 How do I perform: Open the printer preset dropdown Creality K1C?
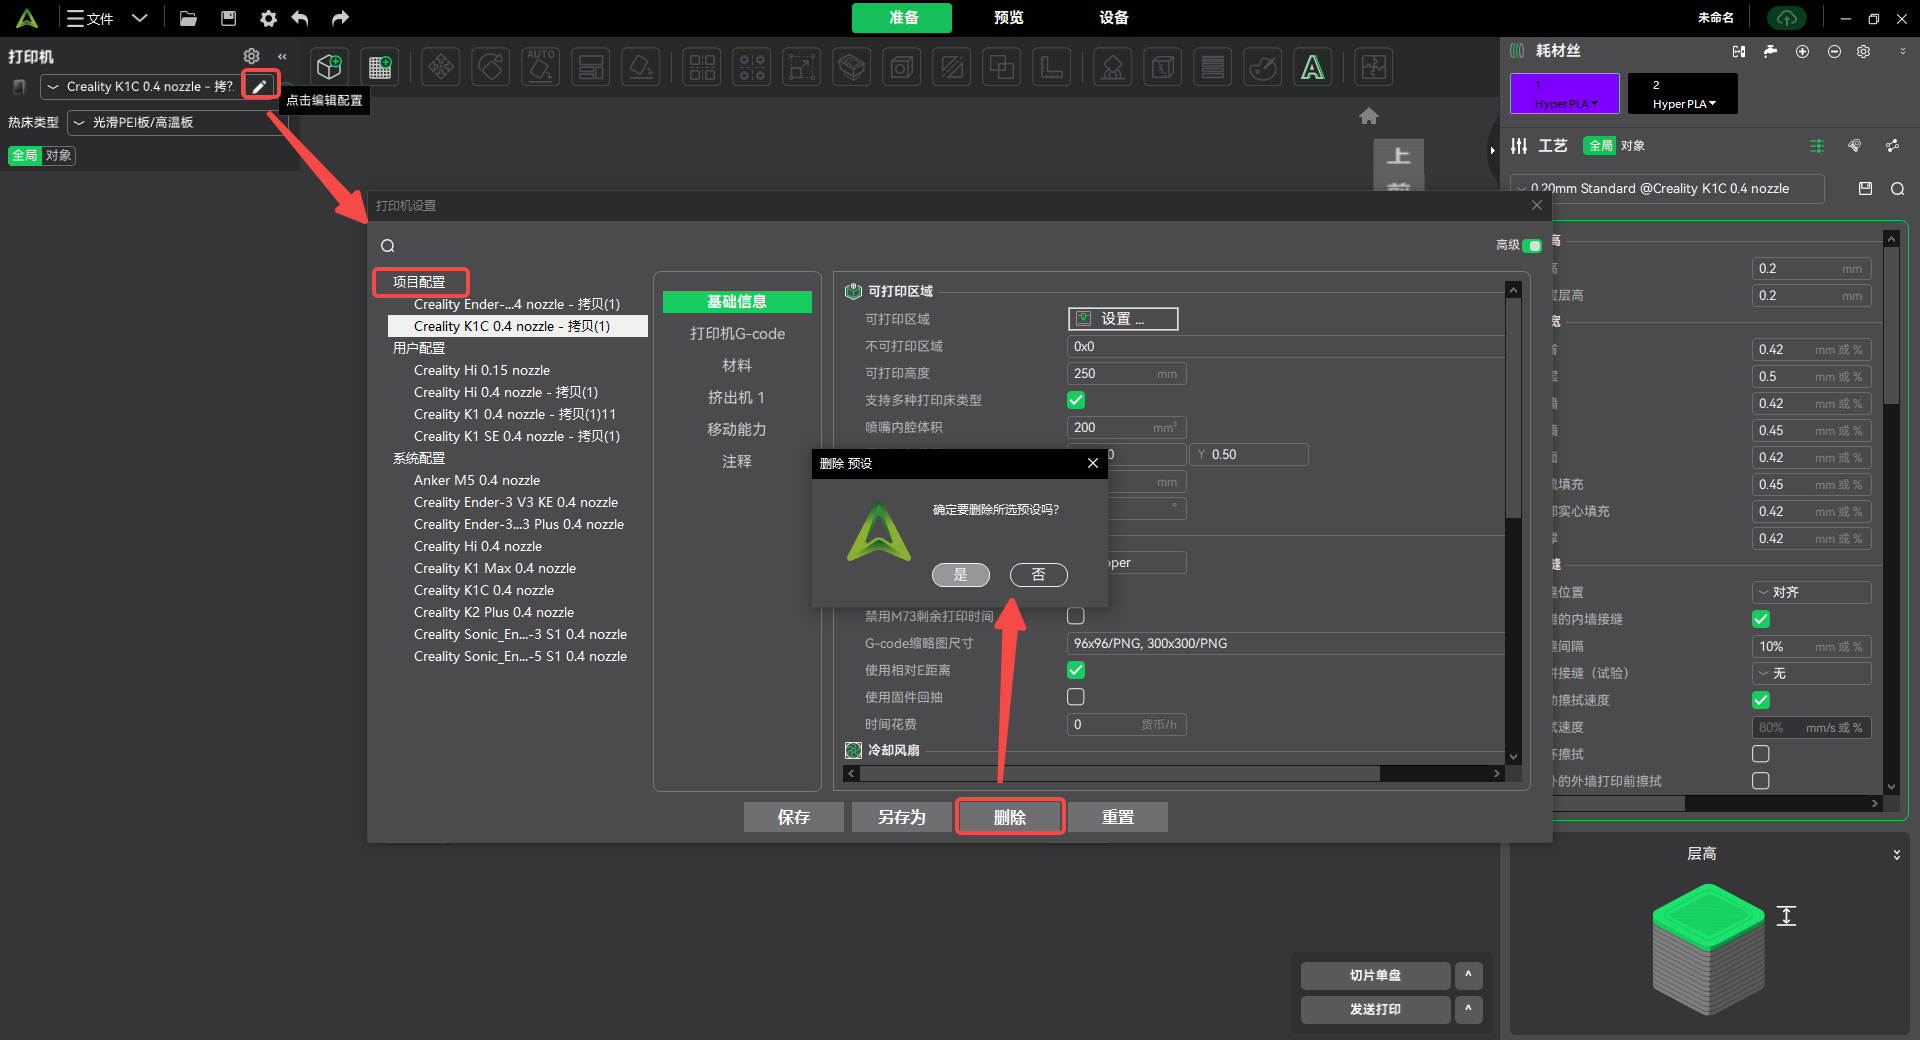coord(140,87)
